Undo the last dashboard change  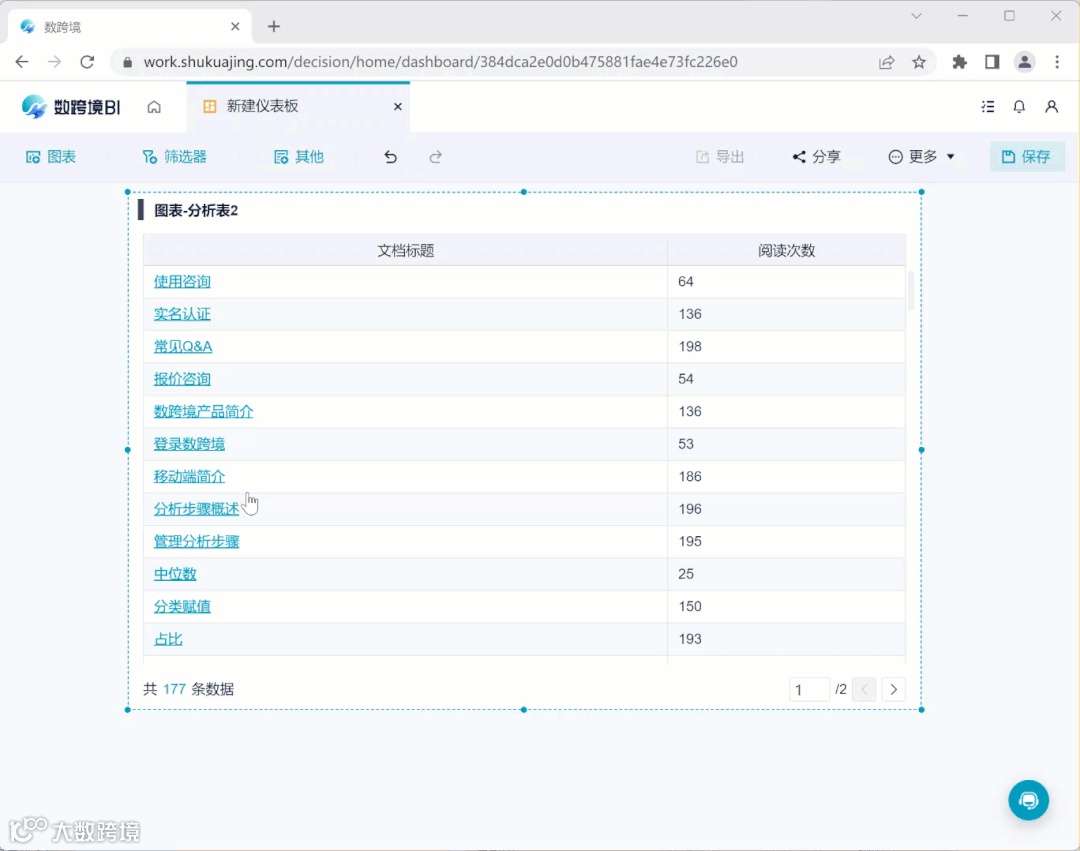[390, 156]
